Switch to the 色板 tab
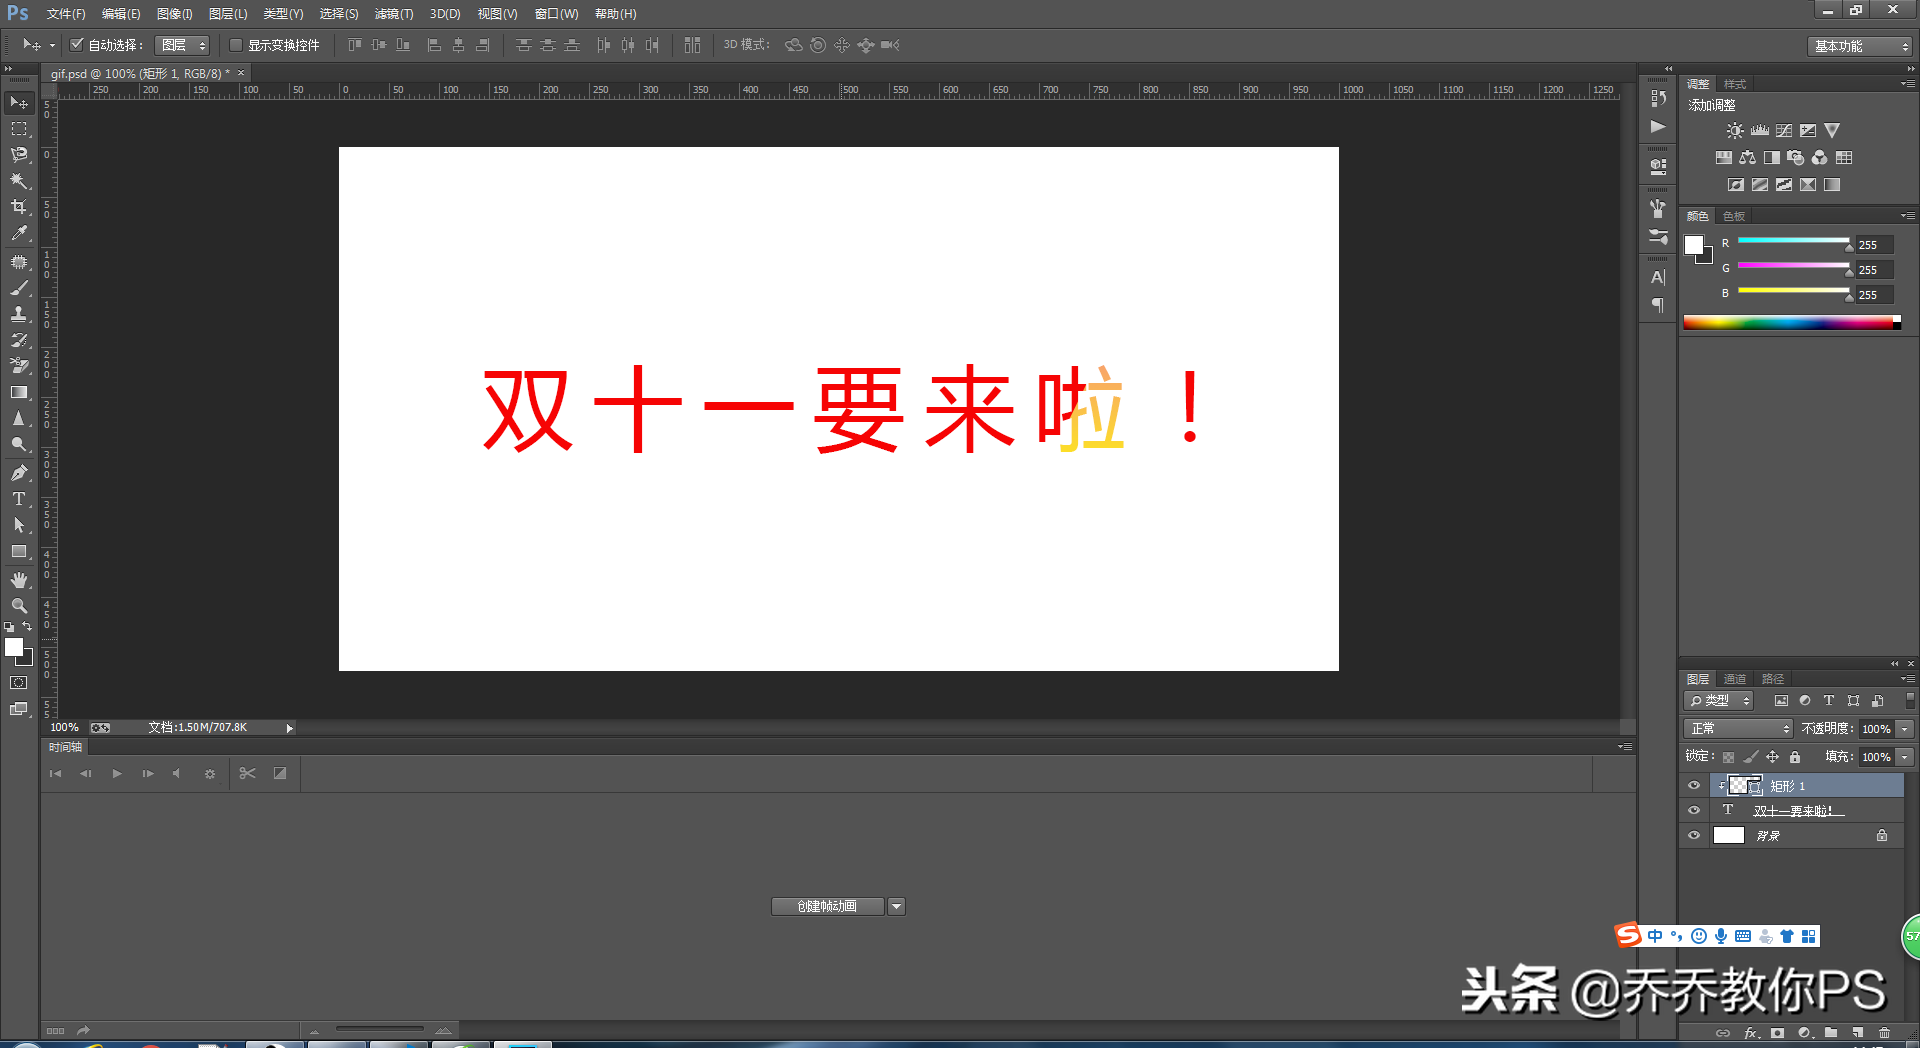This screenshot has width=1920, height=1048. [x=1734, y=216]
